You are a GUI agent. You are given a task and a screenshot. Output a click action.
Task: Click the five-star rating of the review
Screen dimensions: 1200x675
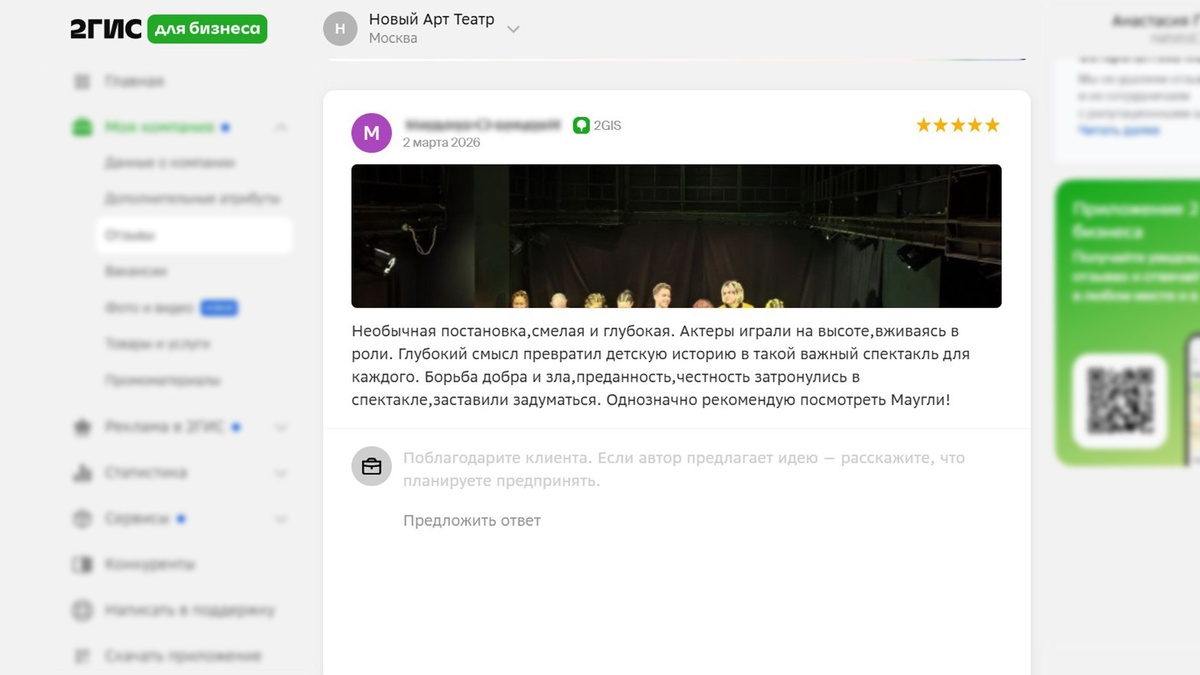(x=958, y=125)
